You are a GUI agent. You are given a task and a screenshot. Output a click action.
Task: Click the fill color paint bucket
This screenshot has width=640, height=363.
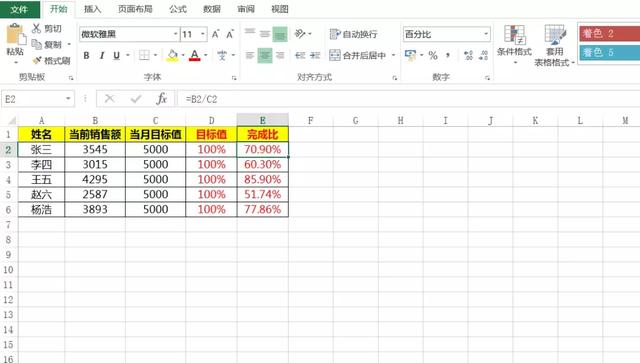tap(173, 55)
